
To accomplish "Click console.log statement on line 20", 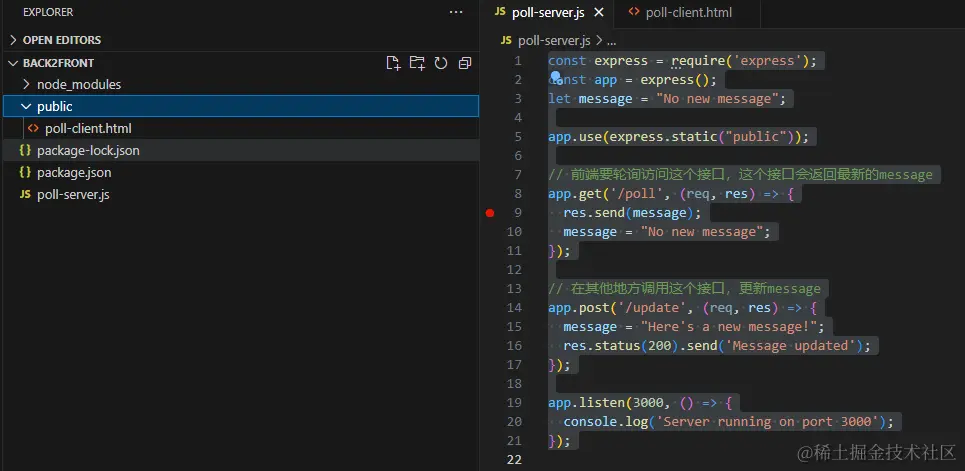I will (x=728, y=422).
